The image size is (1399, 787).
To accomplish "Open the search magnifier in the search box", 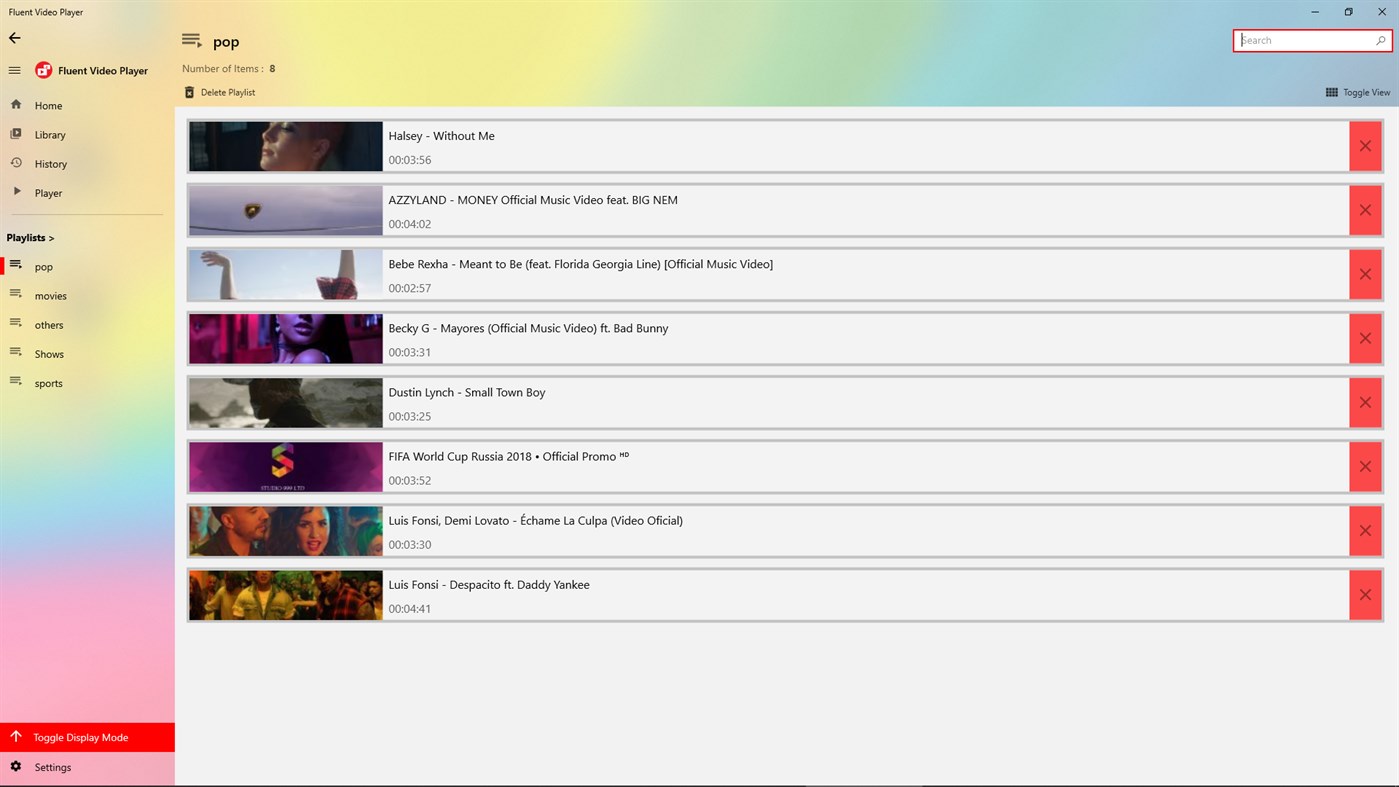I will [x=1381, y=40].
